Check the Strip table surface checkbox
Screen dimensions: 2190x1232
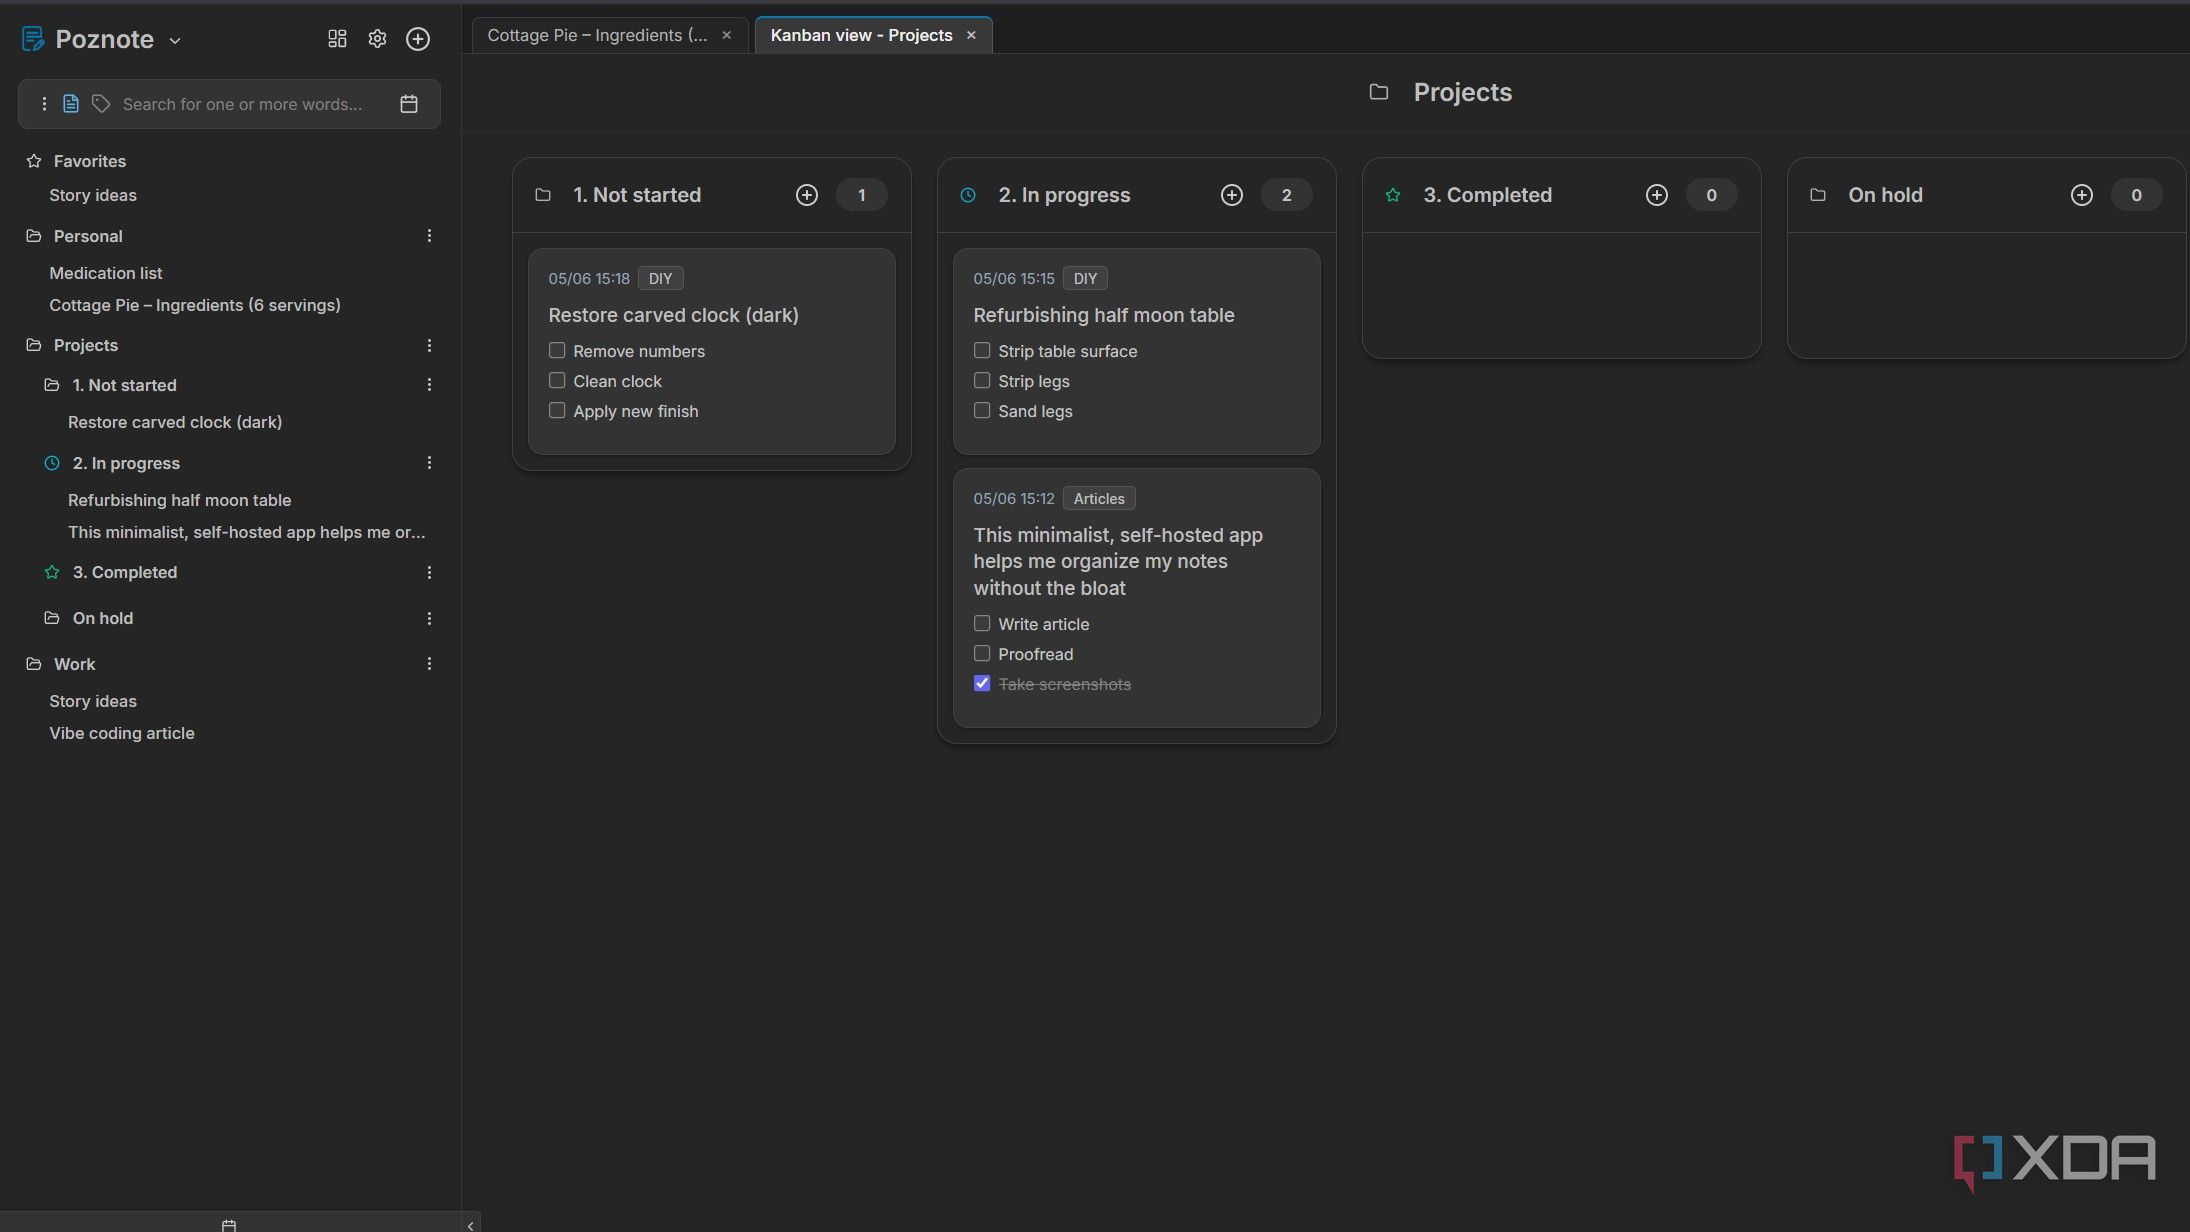(982, 351)
